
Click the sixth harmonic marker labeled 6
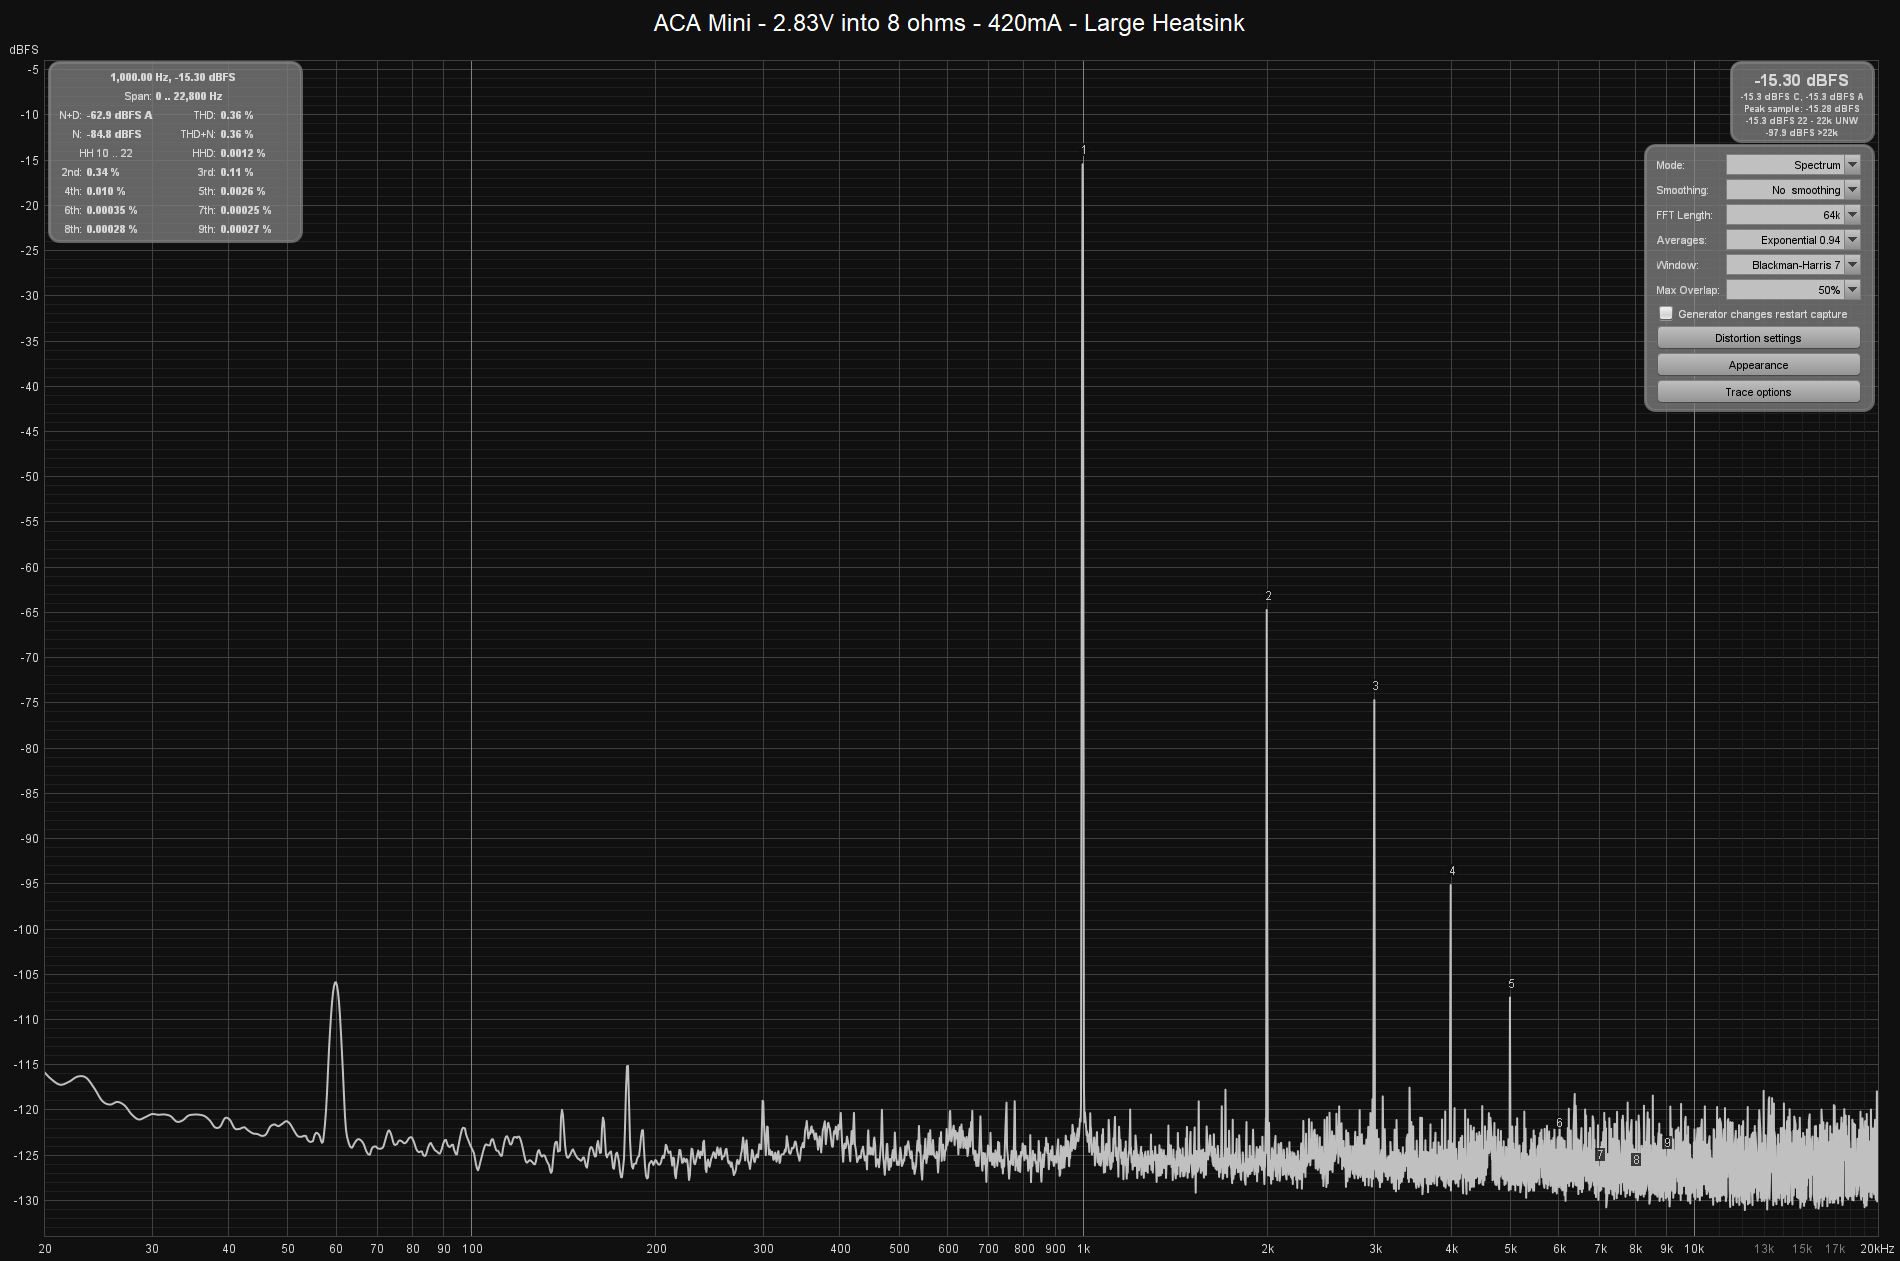coord(1559,1123)
